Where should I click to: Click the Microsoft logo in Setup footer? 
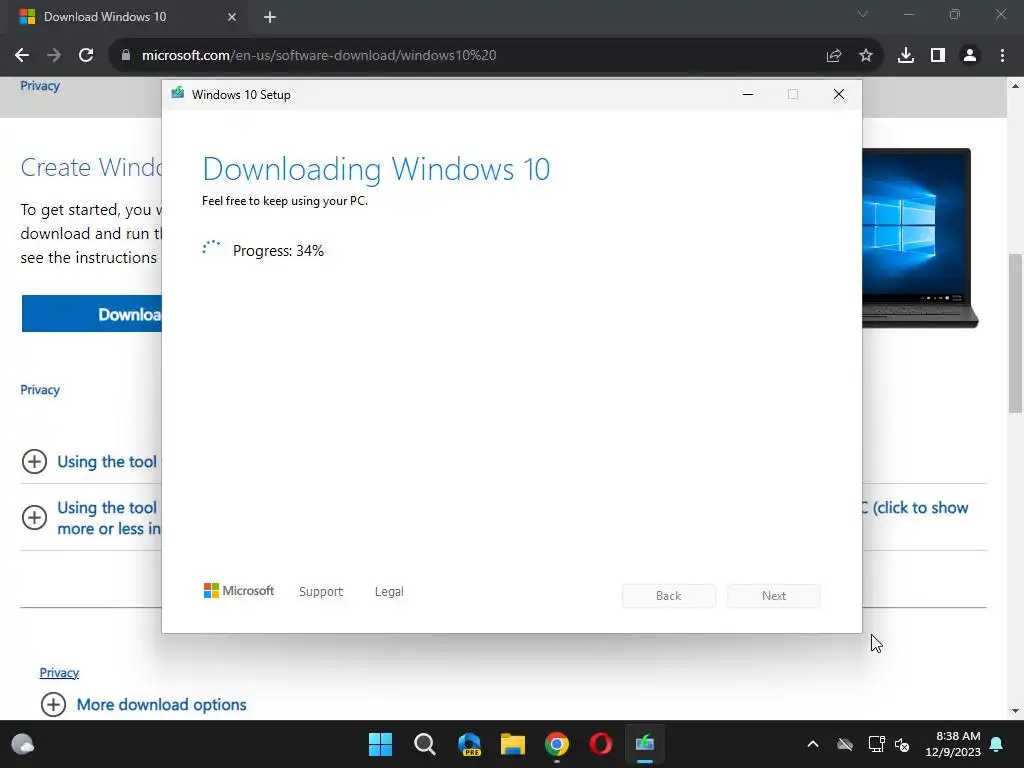click(238, 590)
